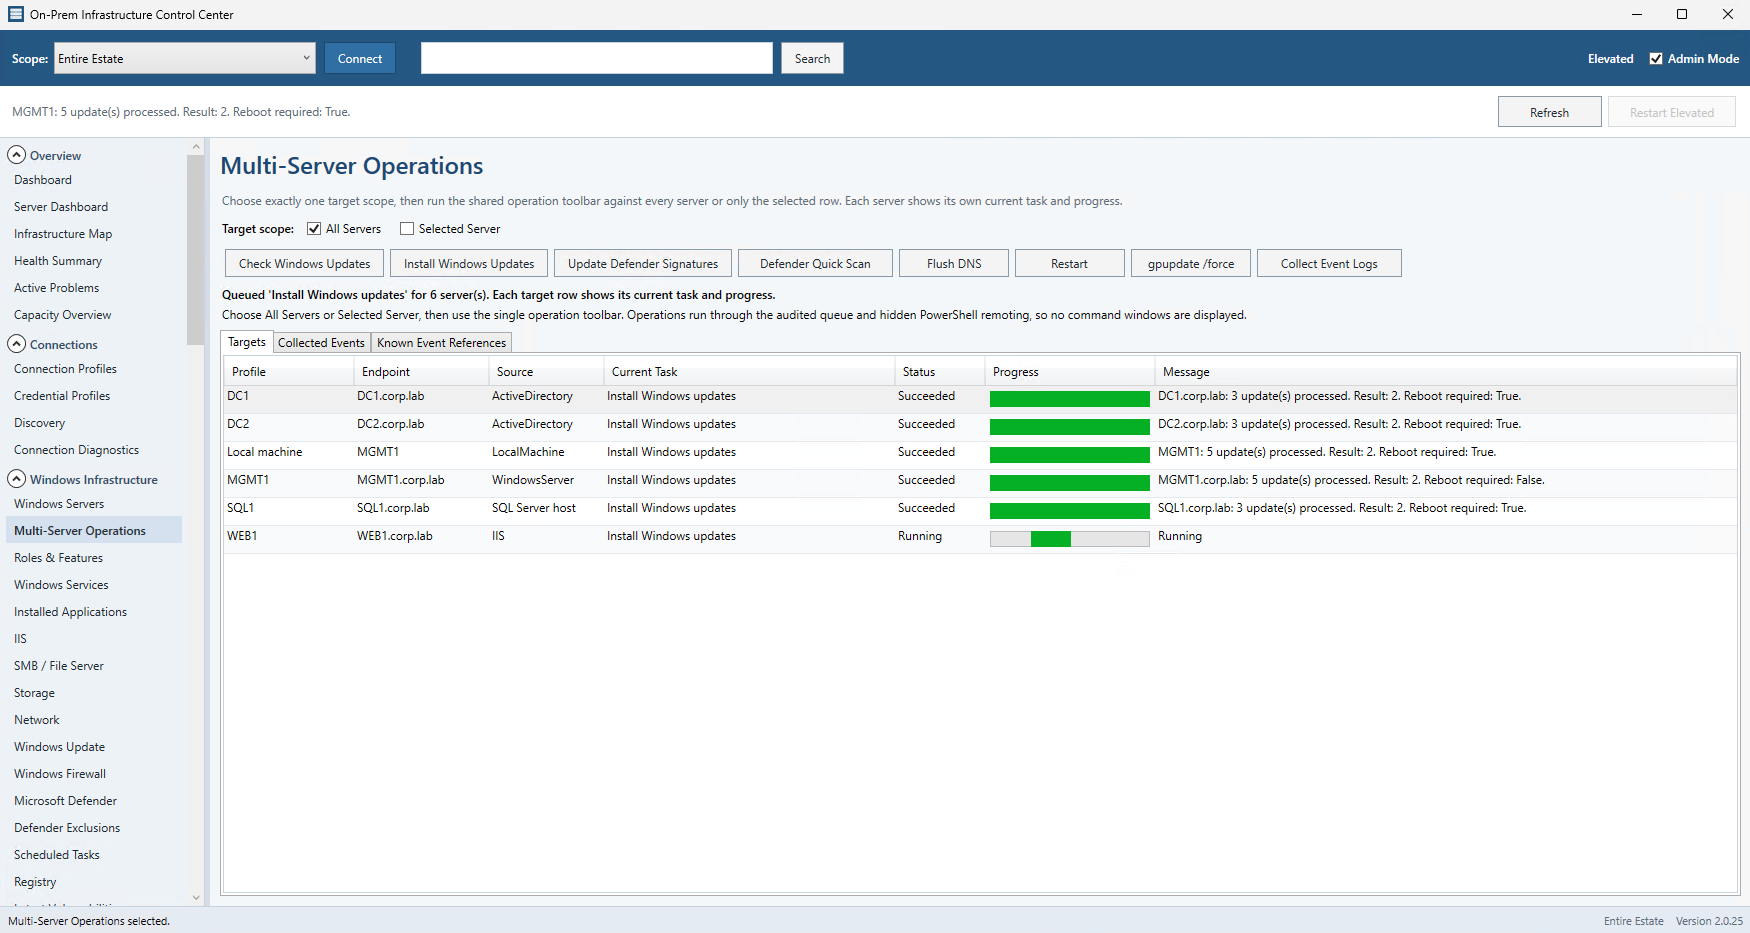The image size is (1750, 933).
Task: Open Dashboard in the sidebar
Action: coord(43,180)
